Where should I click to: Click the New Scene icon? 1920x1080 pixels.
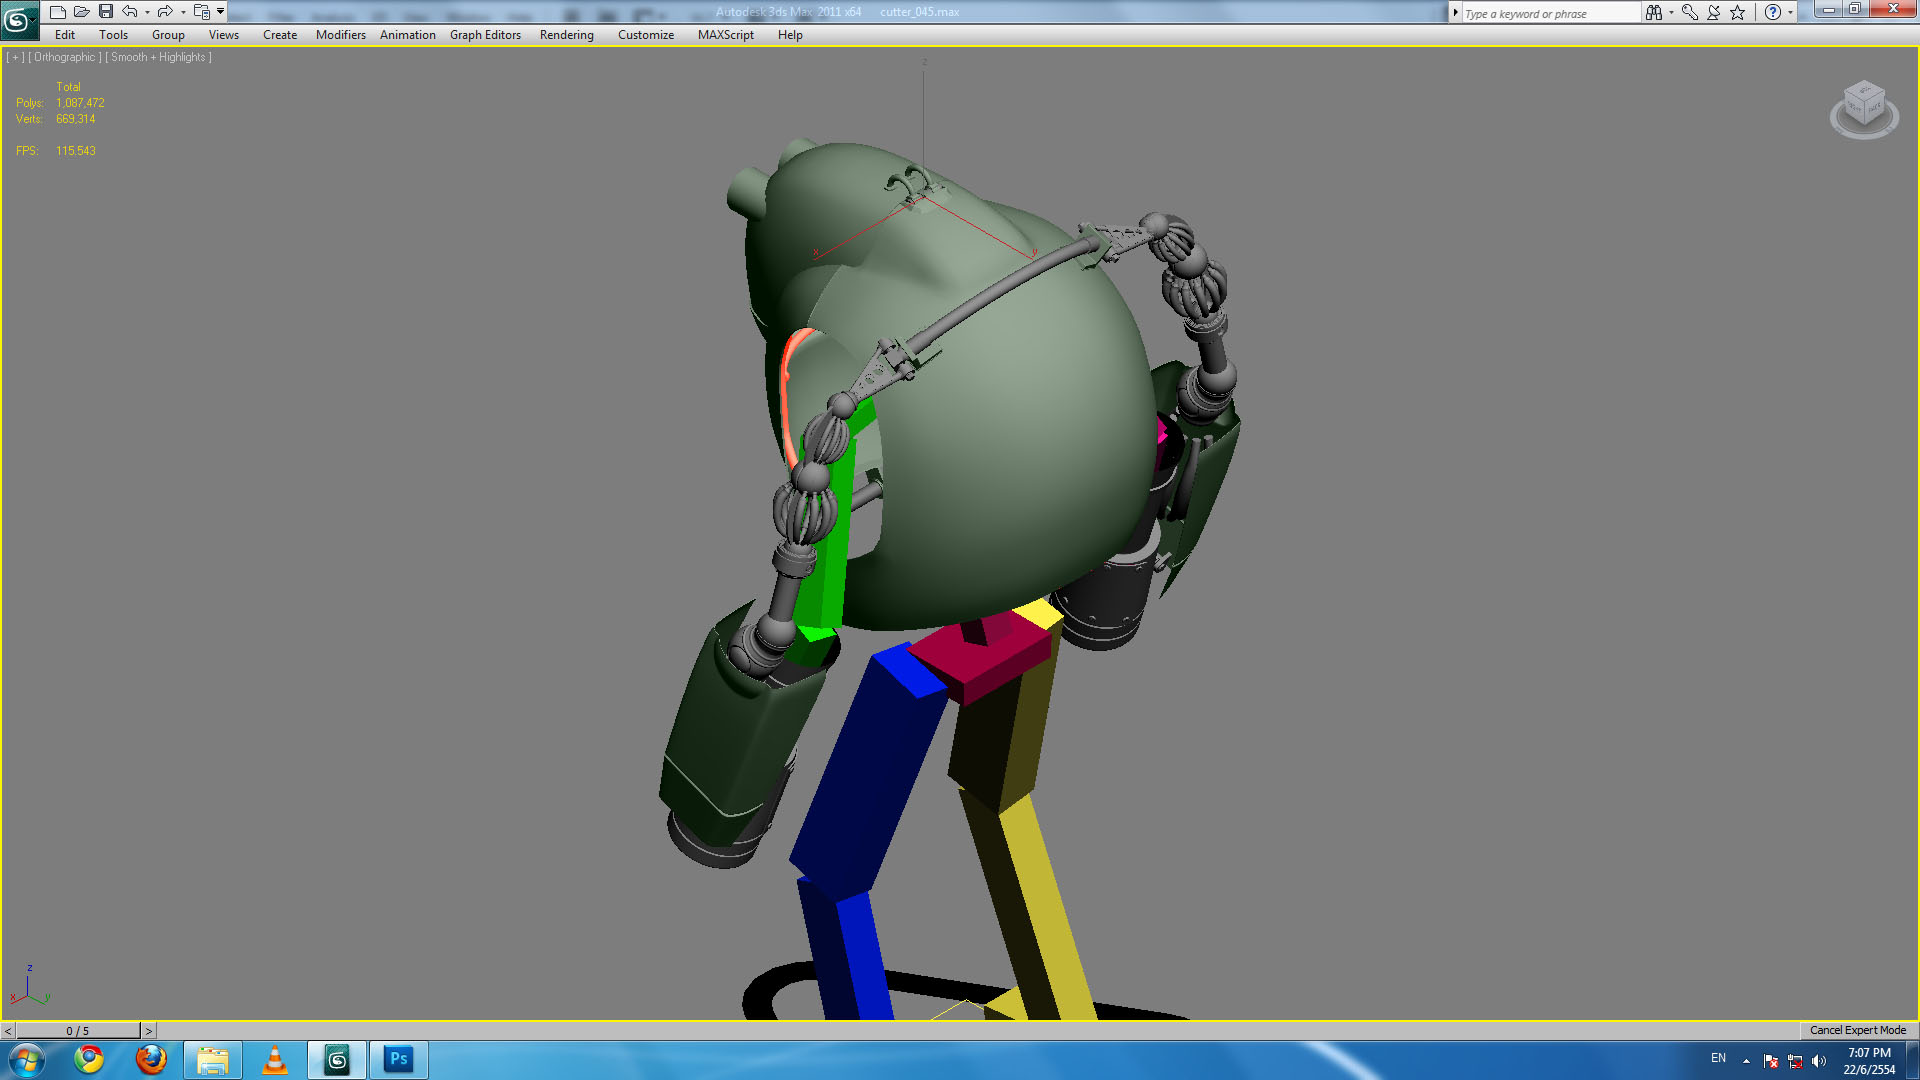(x=58, y=12)
